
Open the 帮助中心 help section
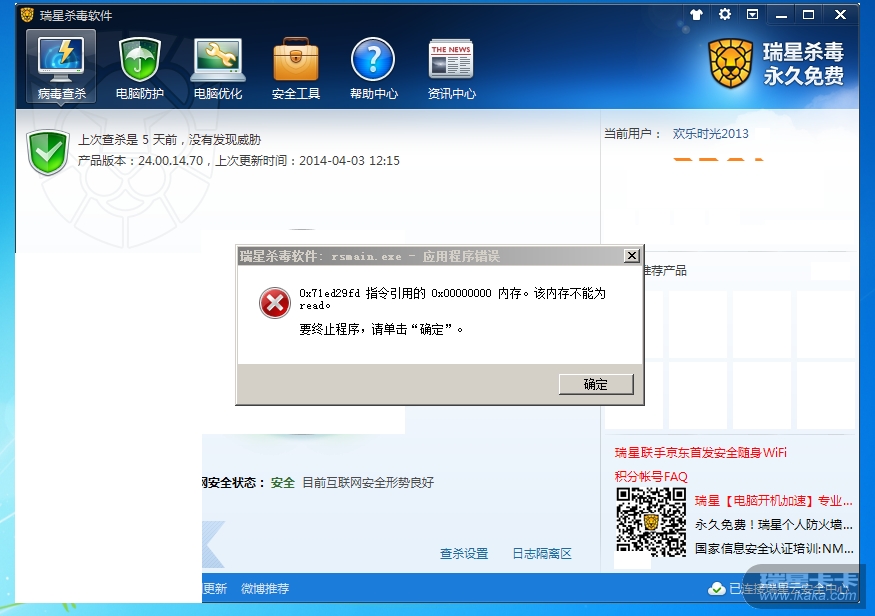pos(373,67)
